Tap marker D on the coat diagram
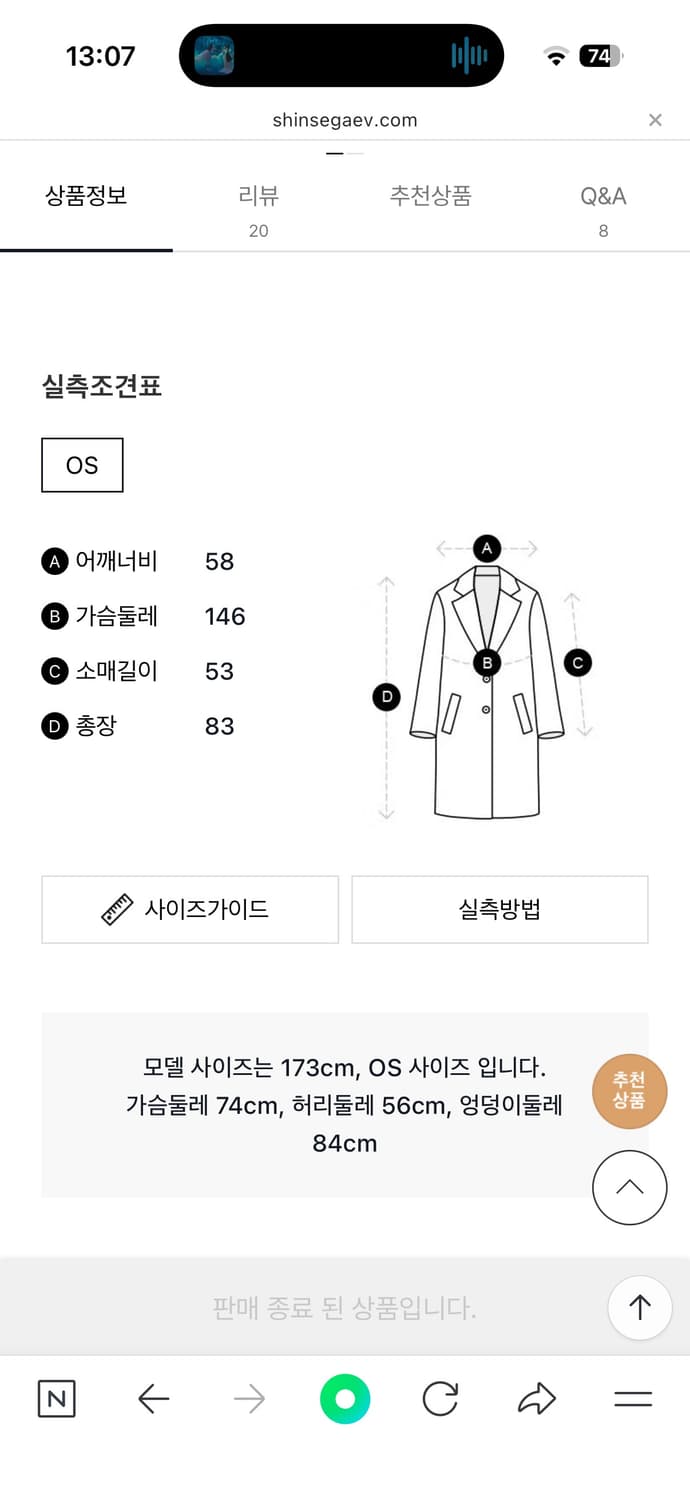The image size is (690, 1500). [386, 697]
